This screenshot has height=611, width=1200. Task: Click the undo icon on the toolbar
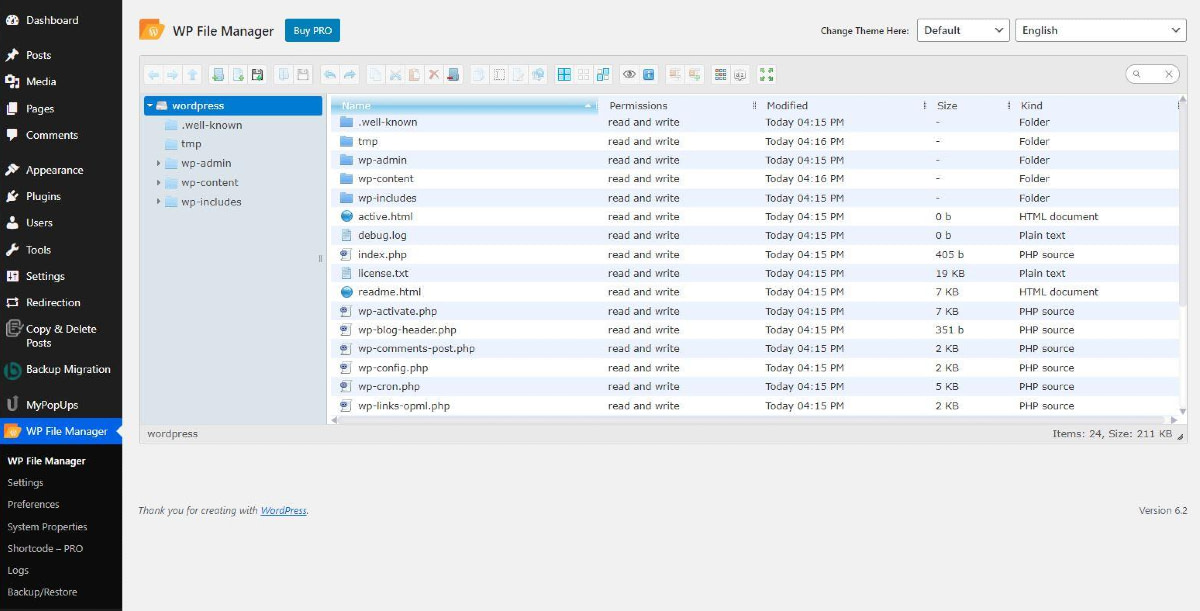pyautogui.click(x=330, y=73)
